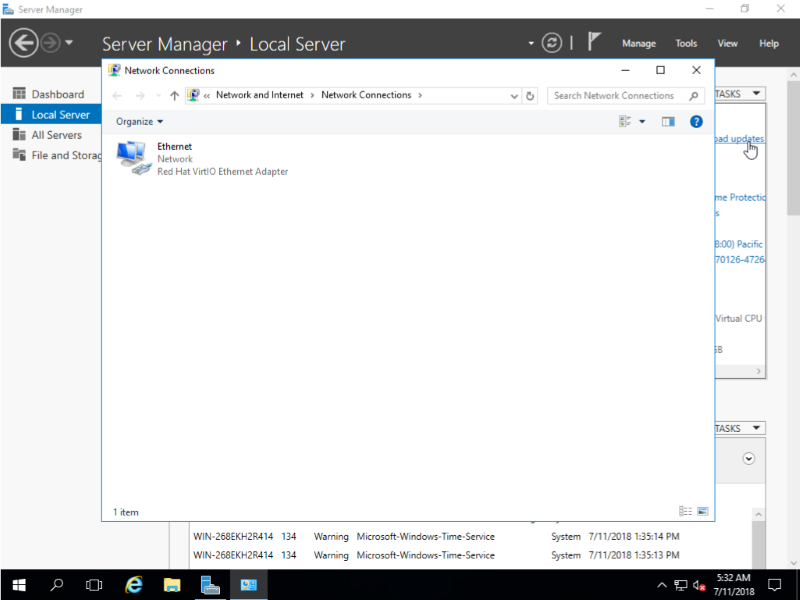The width and height of the screenshot is (800, 600).
Task: Open File Explorer from the taskbar
Action: (x=172, y=585)
